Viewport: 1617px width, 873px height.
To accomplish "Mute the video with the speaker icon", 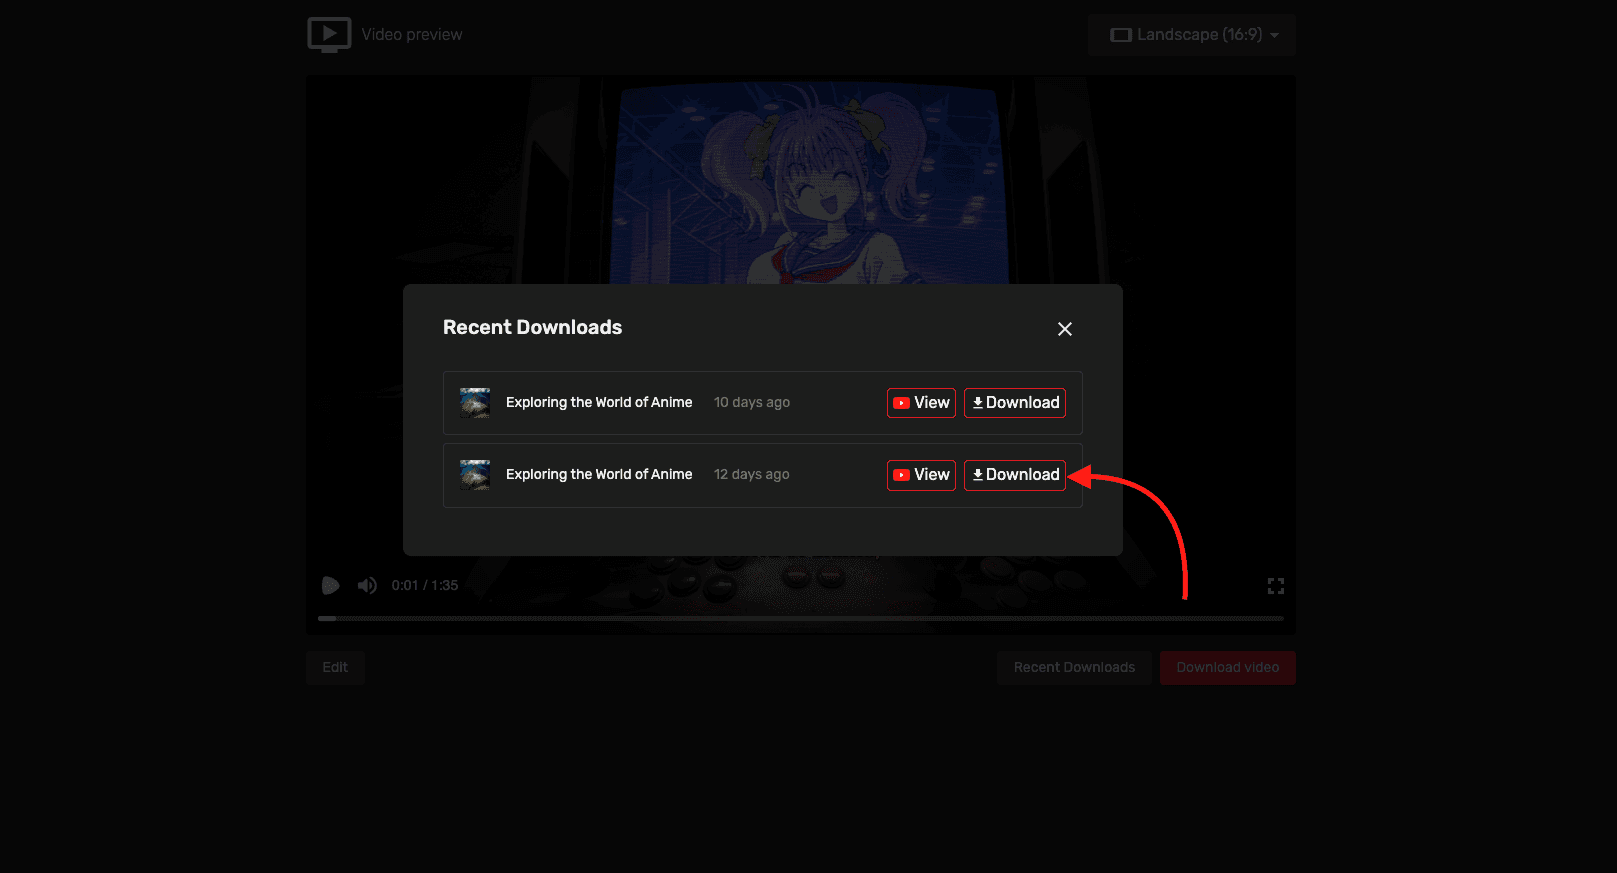I will tap(367, 586).
